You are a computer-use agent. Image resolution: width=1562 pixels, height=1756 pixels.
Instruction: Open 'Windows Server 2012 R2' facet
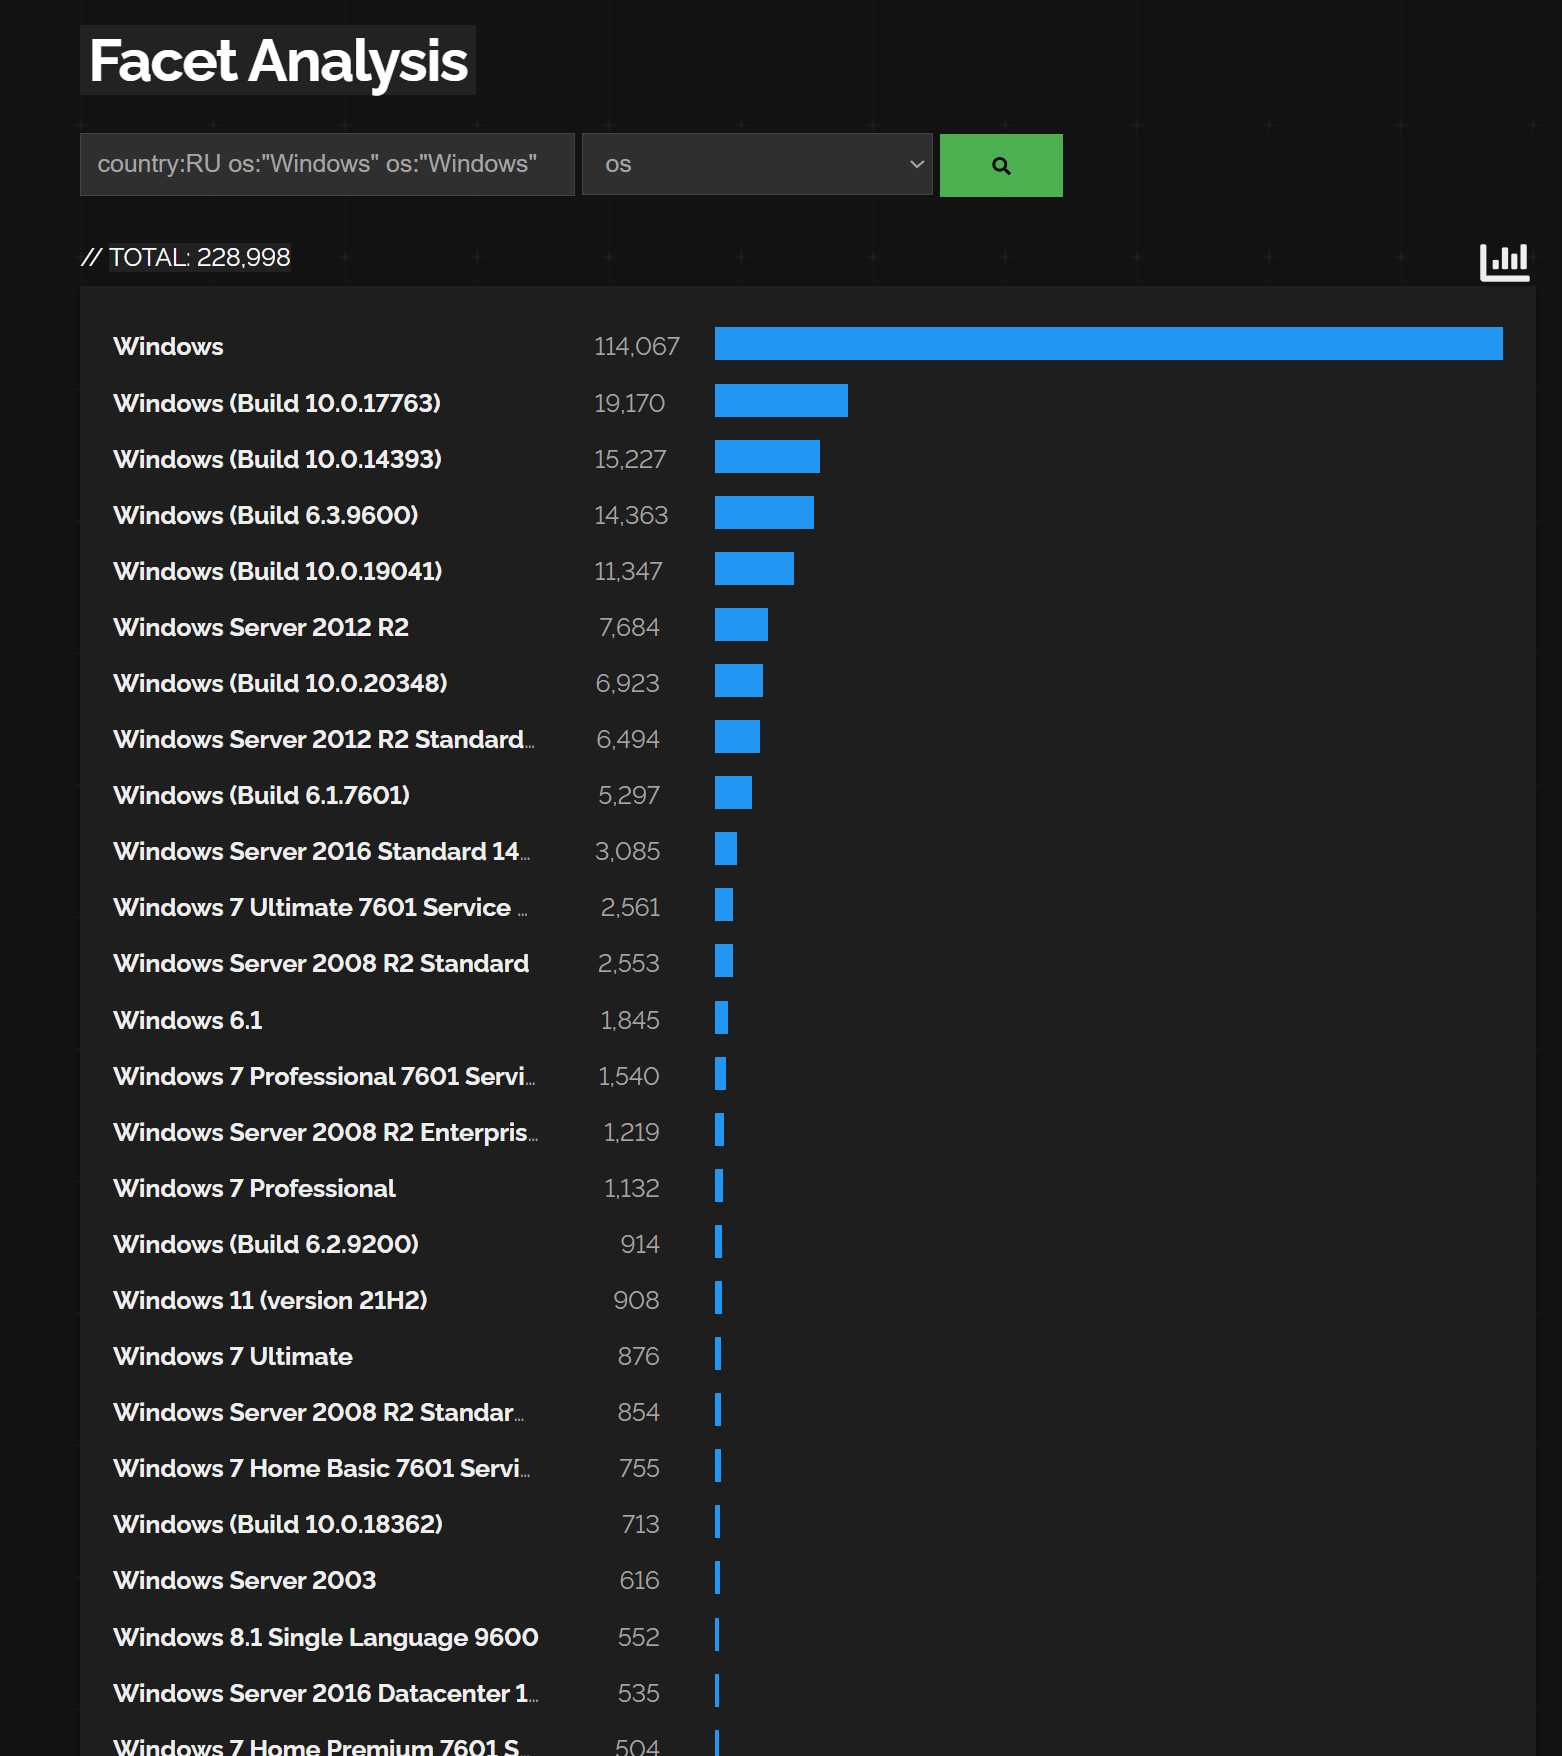261,627
